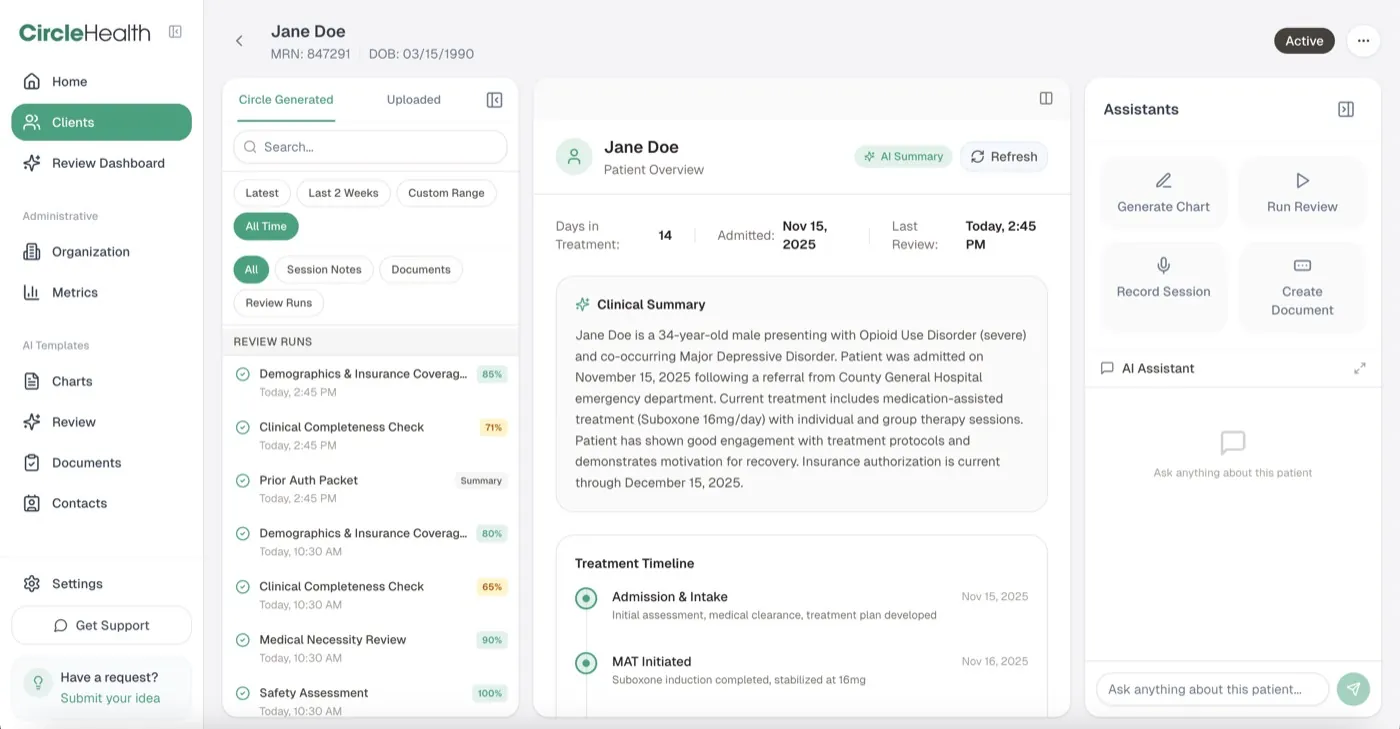Click the Active status badge
Image resolution: width=1400 pixels, height=729 pixels.
[x=1304, y=41]
